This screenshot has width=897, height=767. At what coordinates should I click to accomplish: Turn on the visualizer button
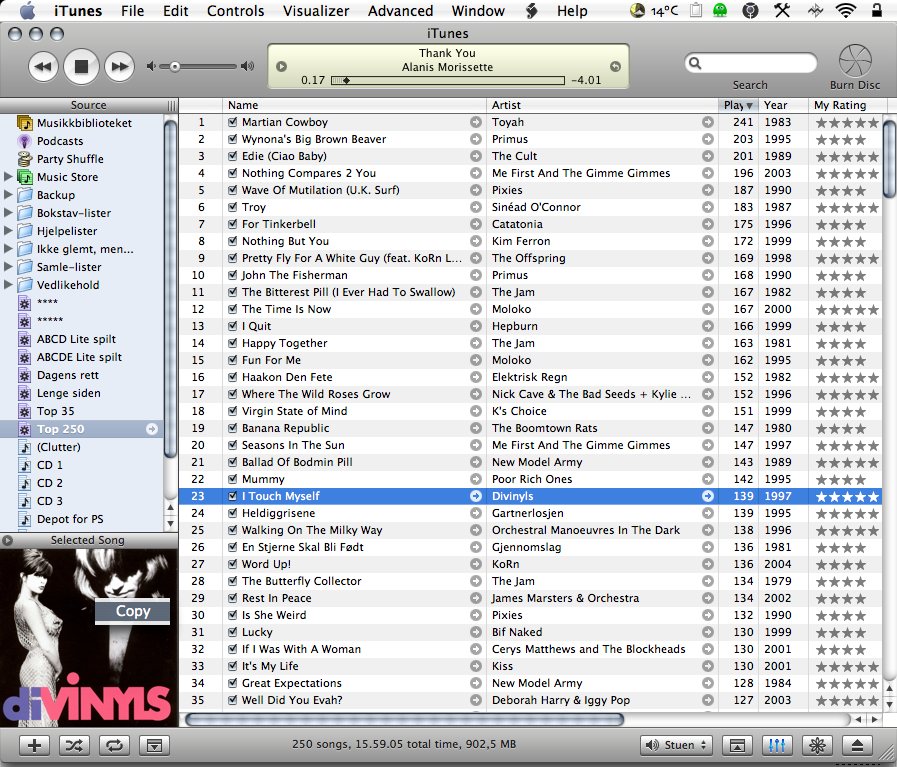(817, 745)
